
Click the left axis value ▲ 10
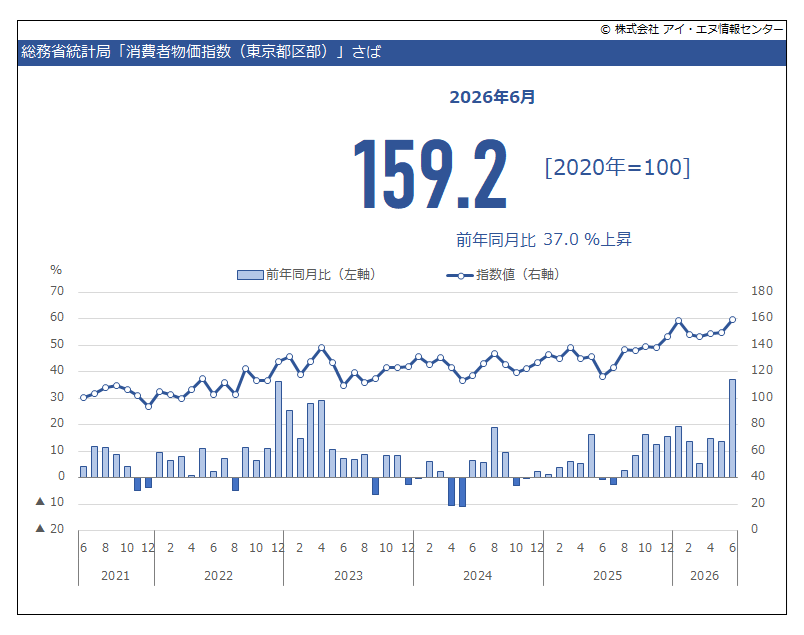50,502
